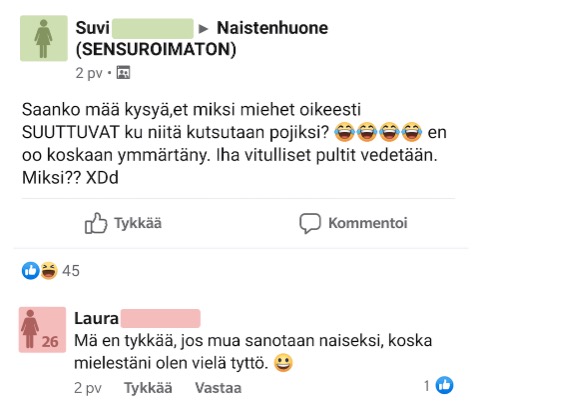575x405 pixels.
Task: Click the arrow between Suvi and Naistenhuone
Action: [x=204, y=29]
